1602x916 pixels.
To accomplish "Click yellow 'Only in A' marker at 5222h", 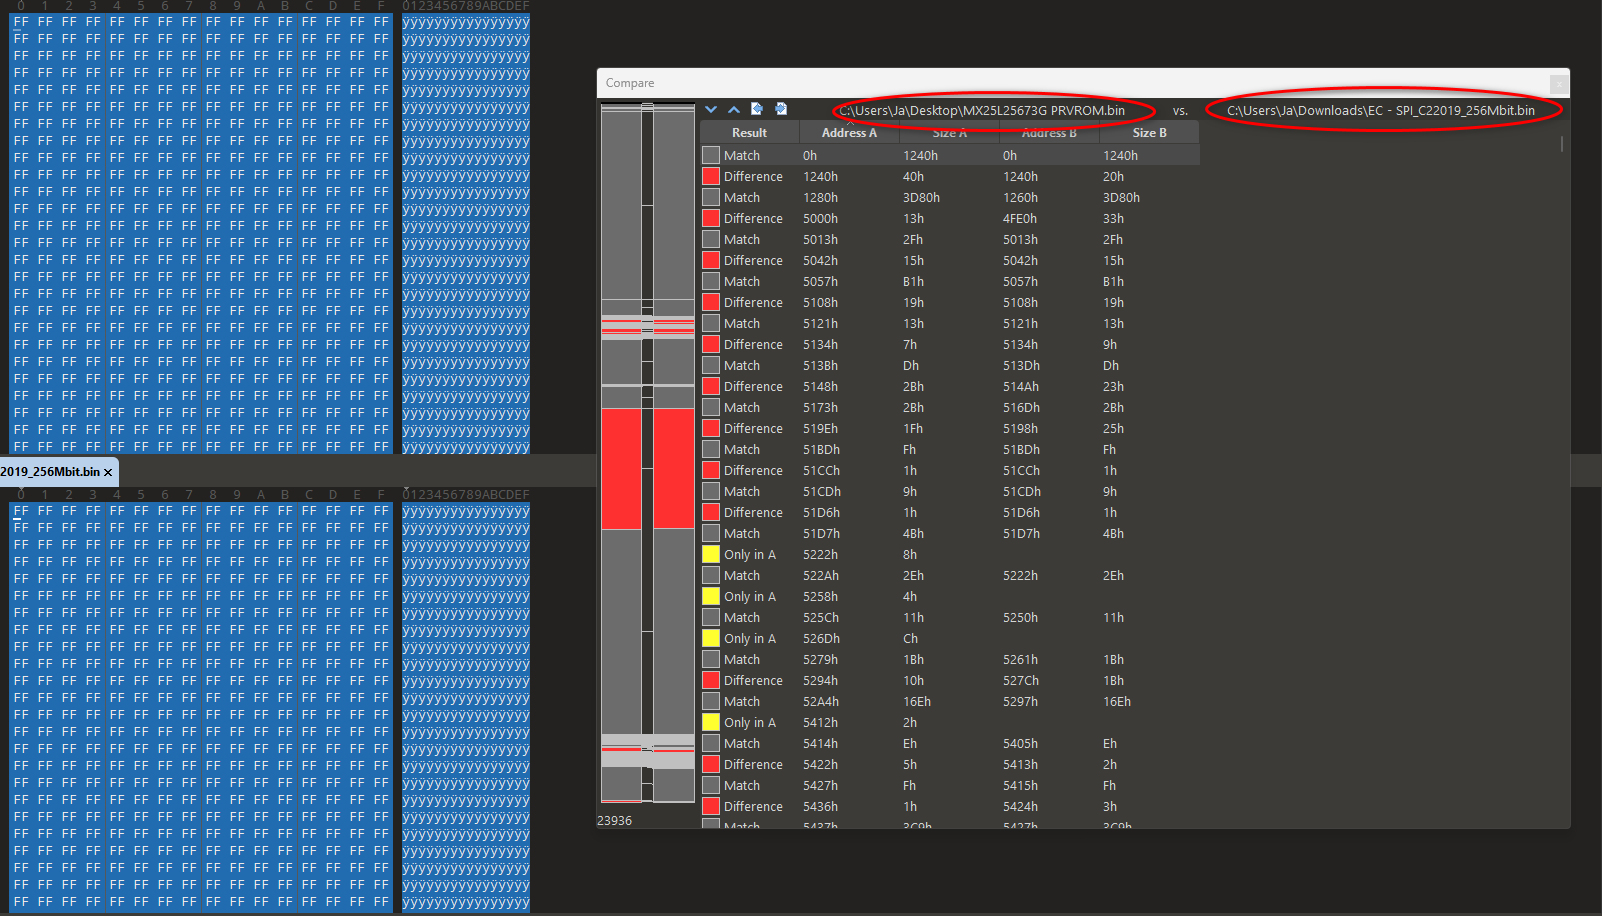I will (711, 554).
